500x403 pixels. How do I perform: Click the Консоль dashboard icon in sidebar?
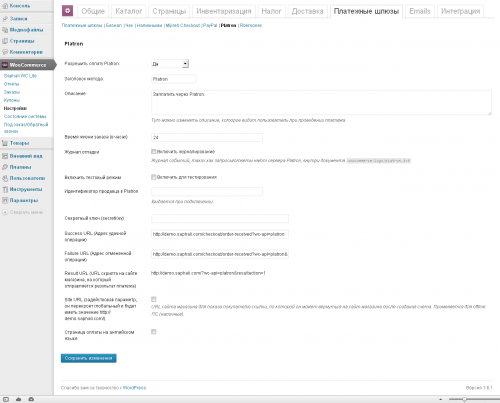click(x=5, y=6)
